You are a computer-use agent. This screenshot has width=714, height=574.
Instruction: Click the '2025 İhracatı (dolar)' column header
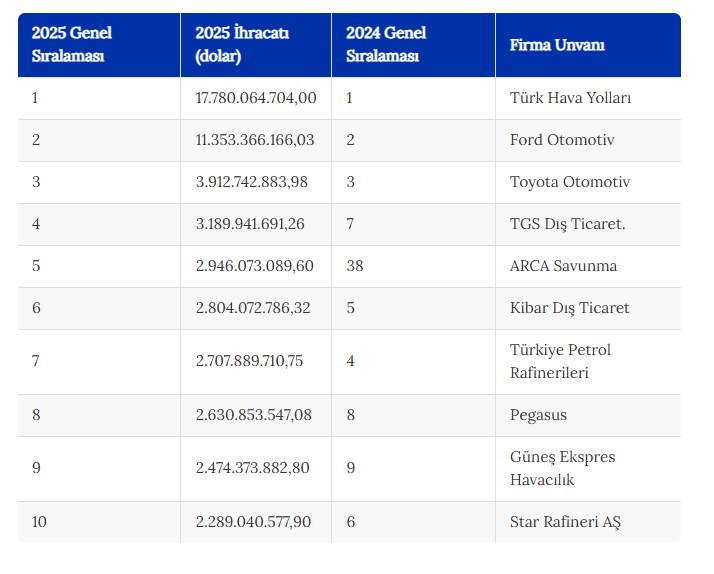(256, 45)
